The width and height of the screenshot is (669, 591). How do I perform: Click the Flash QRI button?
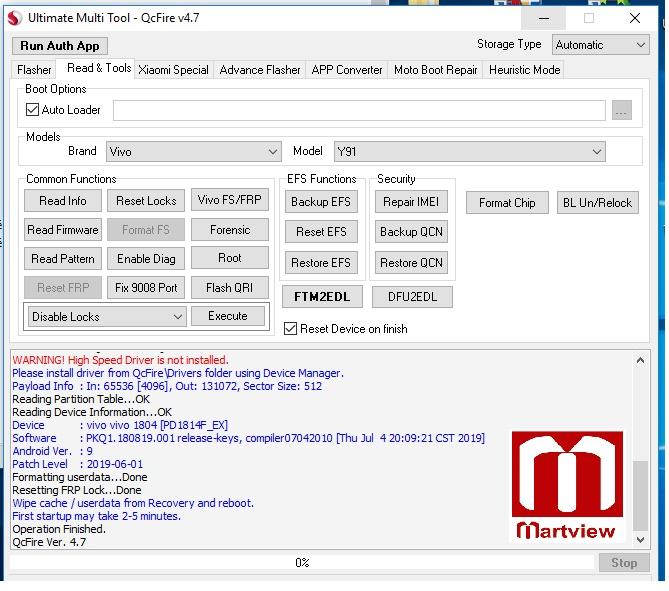pos(230,288)
